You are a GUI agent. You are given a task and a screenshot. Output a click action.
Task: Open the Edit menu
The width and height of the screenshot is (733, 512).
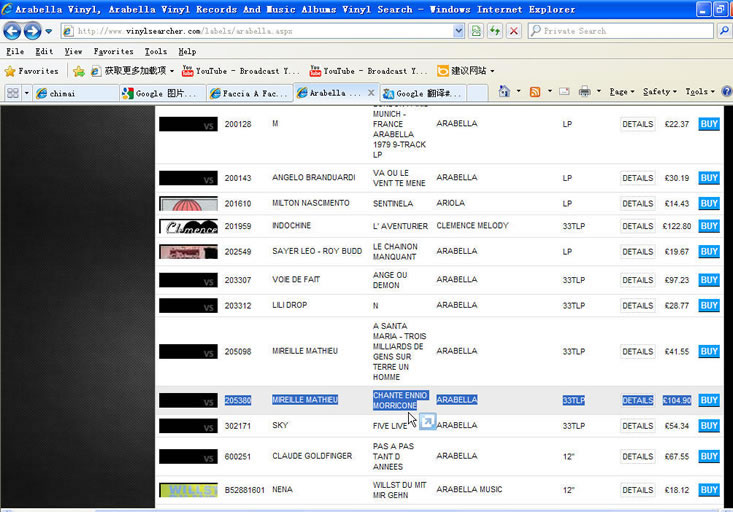[x=44, y=51]
